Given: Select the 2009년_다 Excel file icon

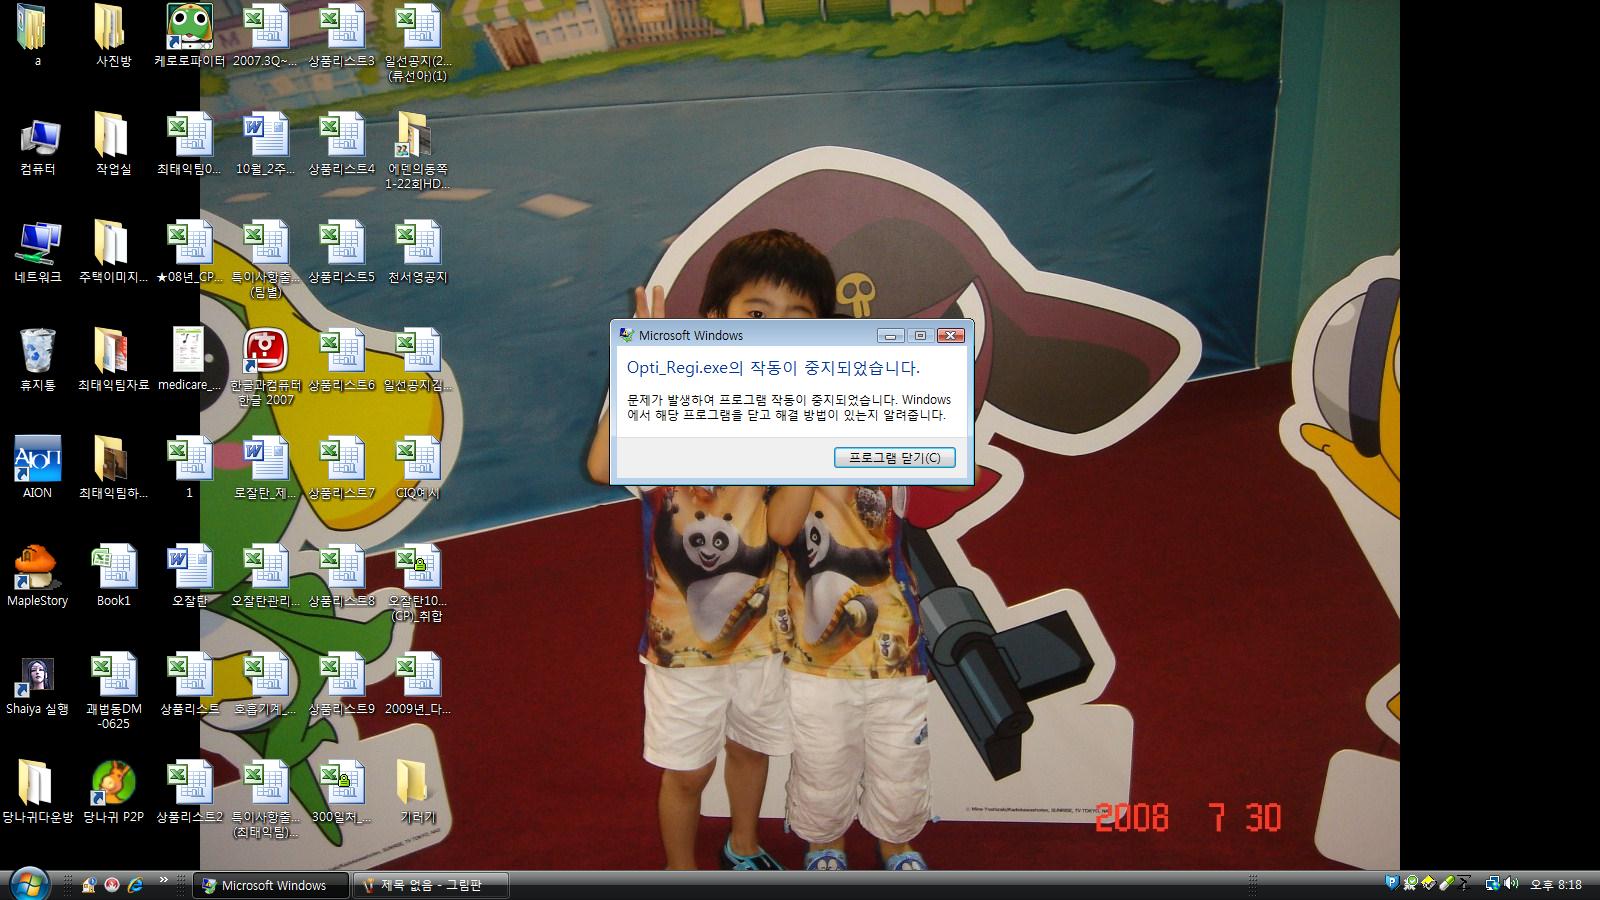Looking at the screenshot, I should point(417,685).
